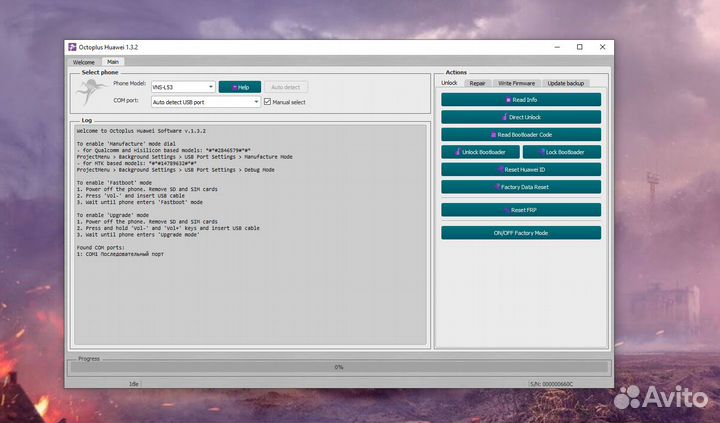Click the Reset FRP button
Image resolution: width=720 pixels, height=423 pixels.
tap(521, 210)
